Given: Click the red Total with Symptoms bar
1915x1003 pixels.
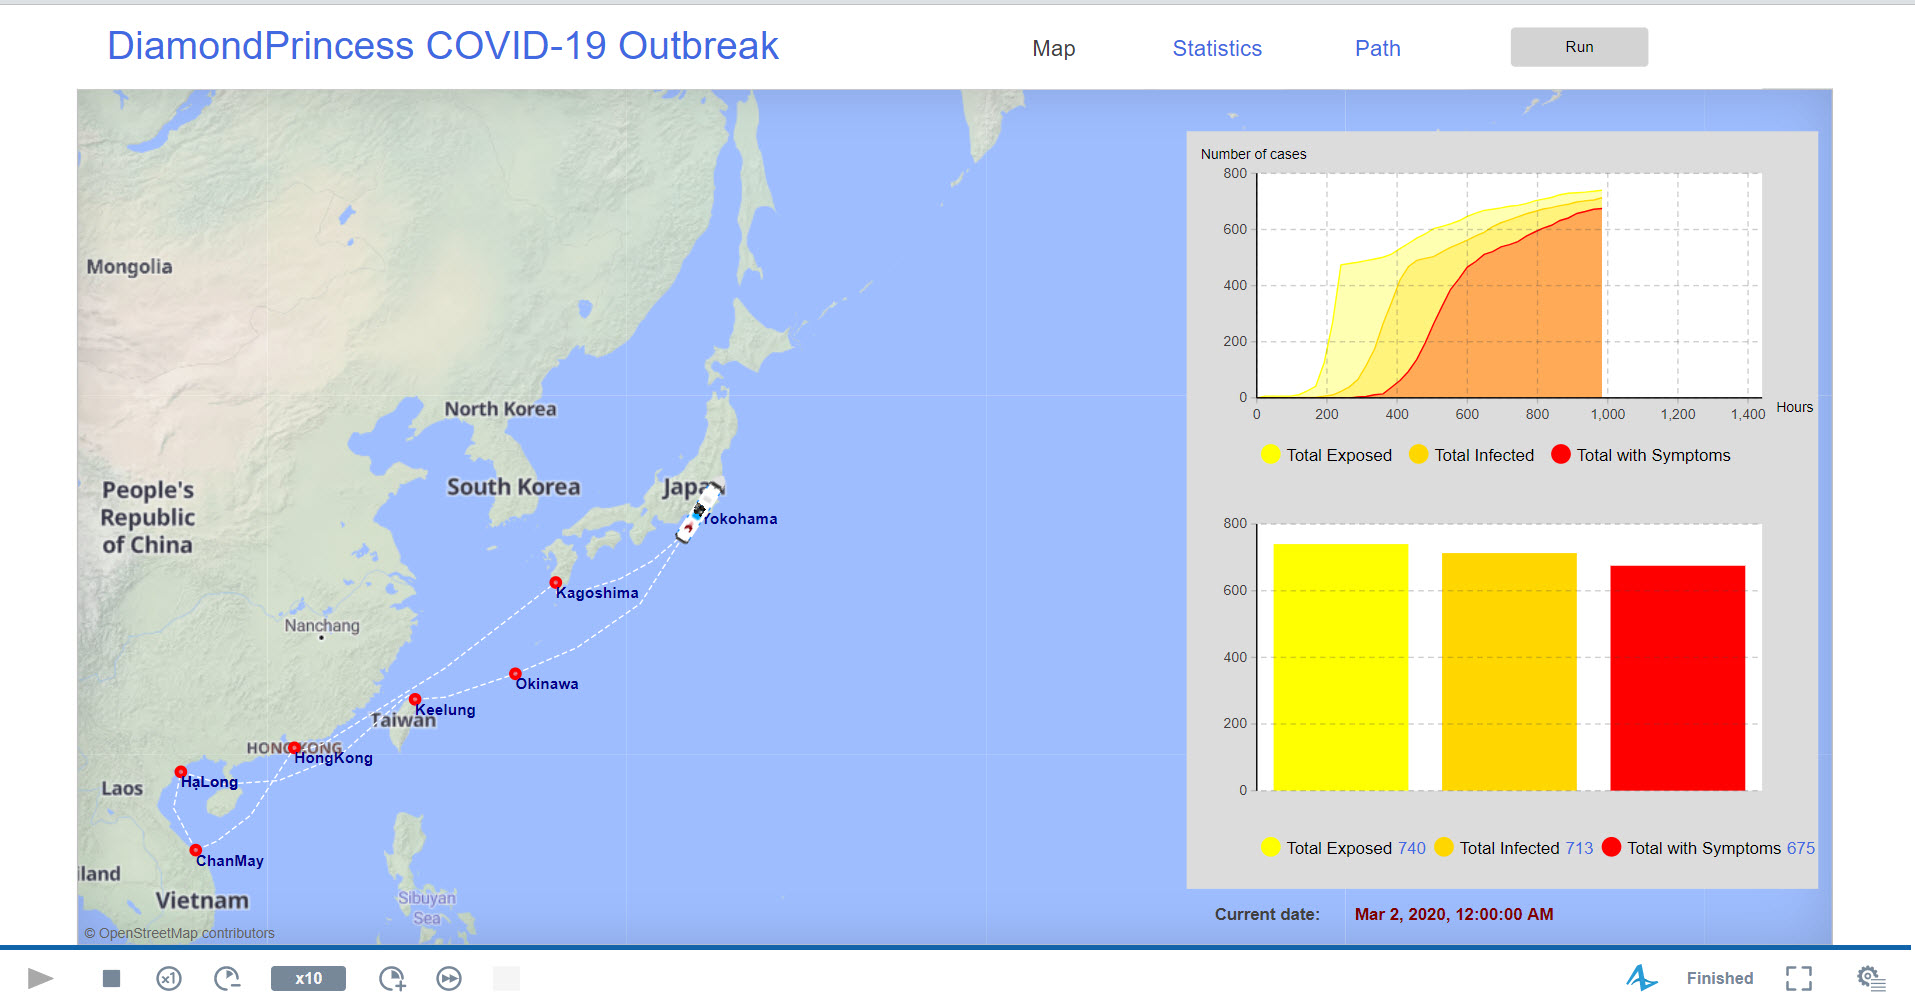Looking at the screenshot, I should tap(1677, 678).
